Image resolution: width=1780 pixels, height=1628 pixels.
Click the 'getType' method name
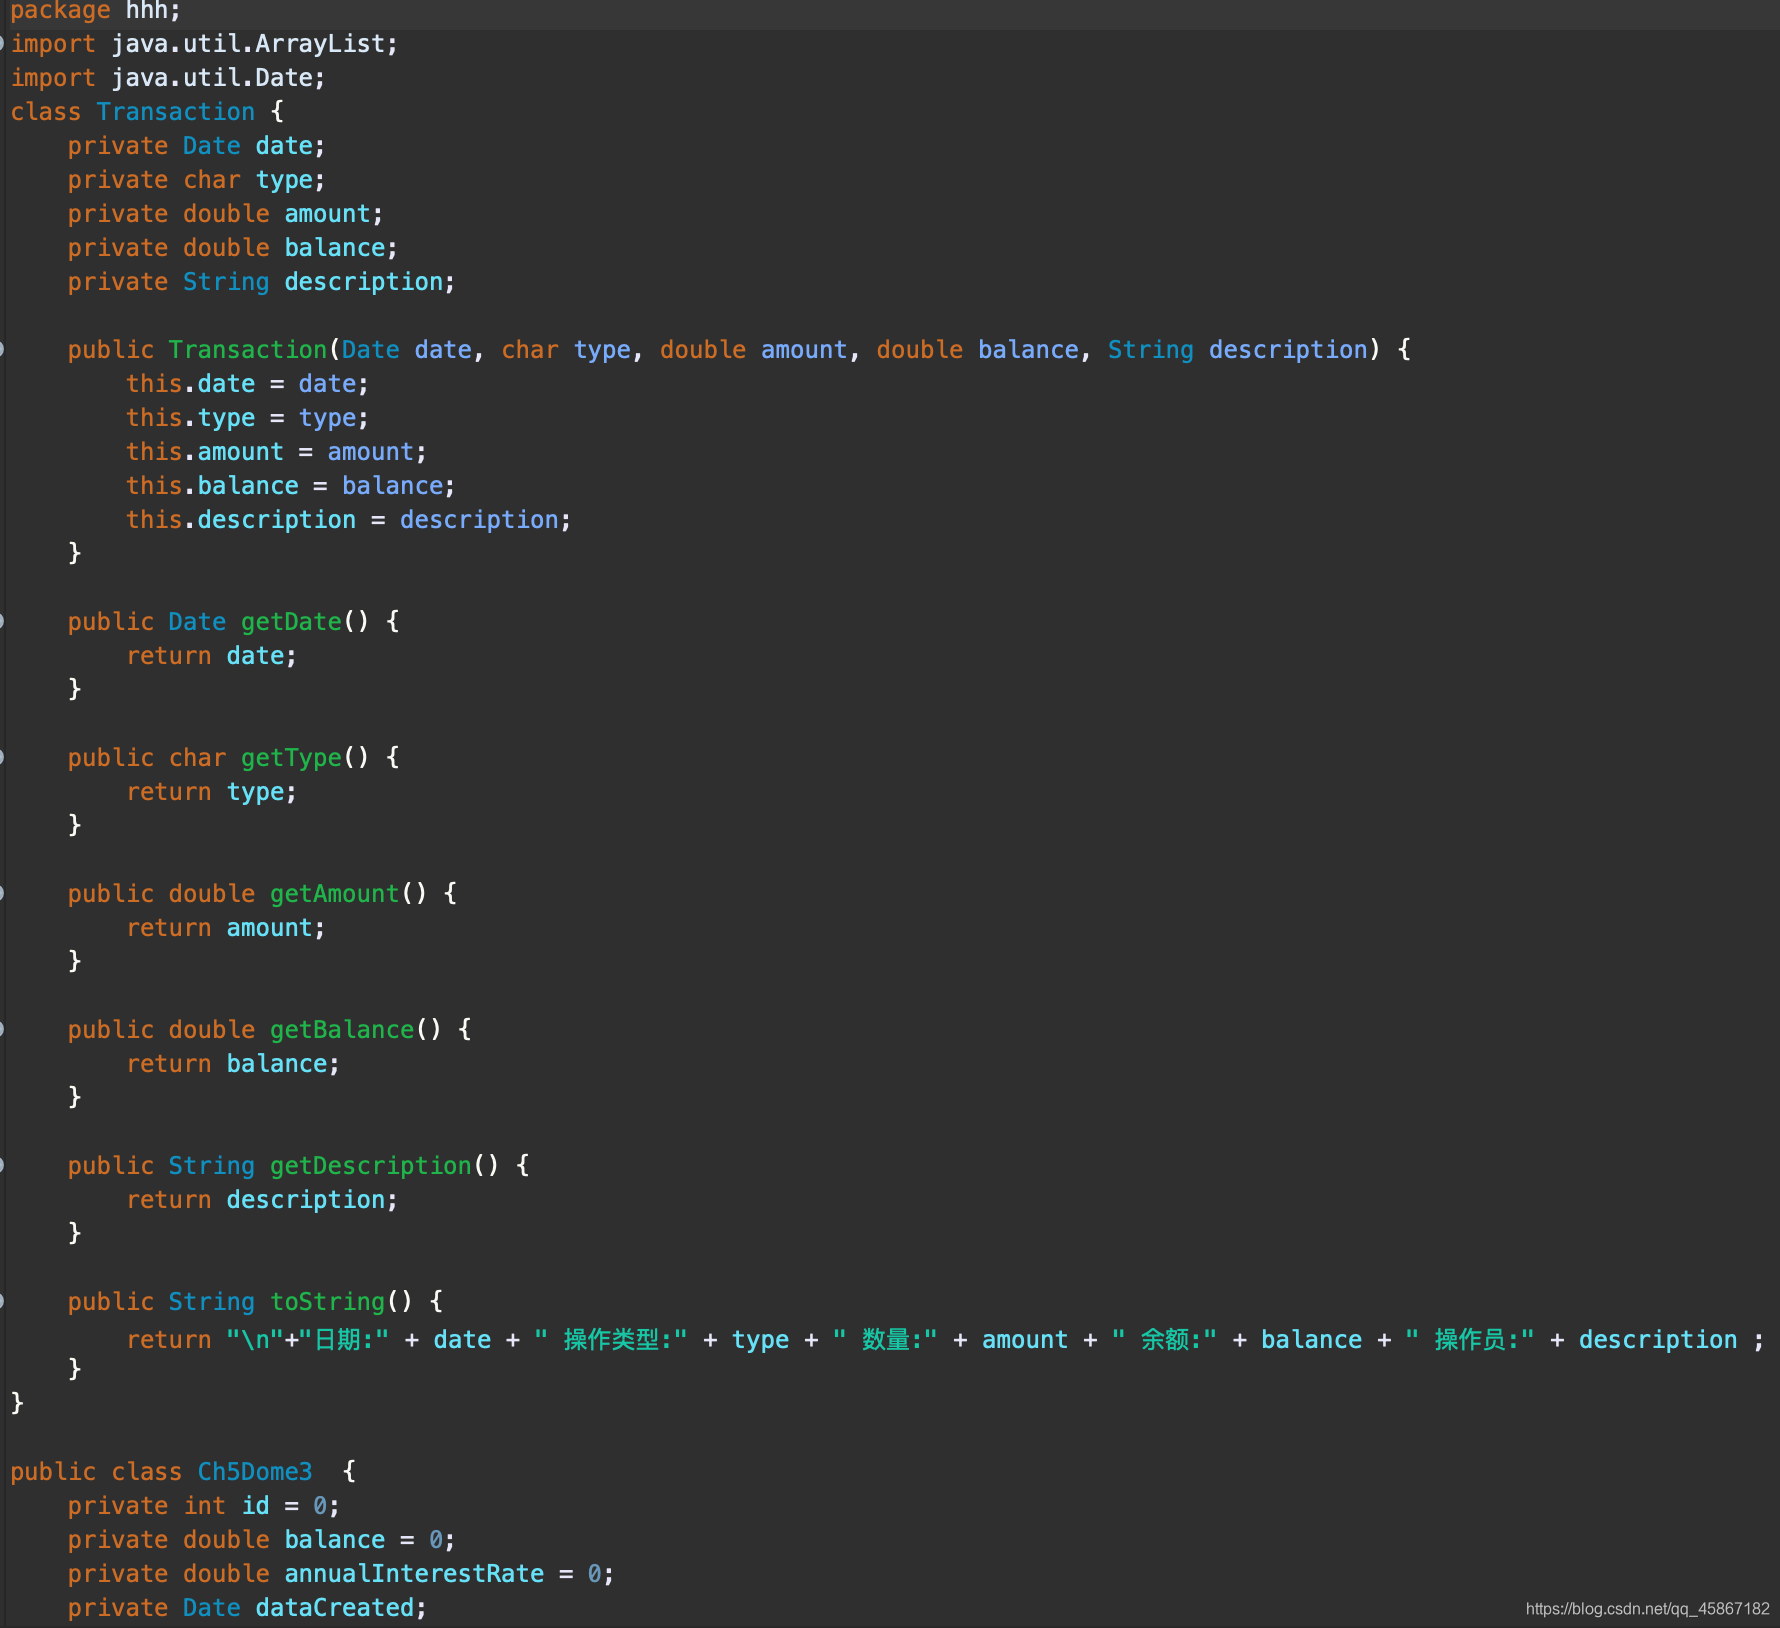pos(291,758)
